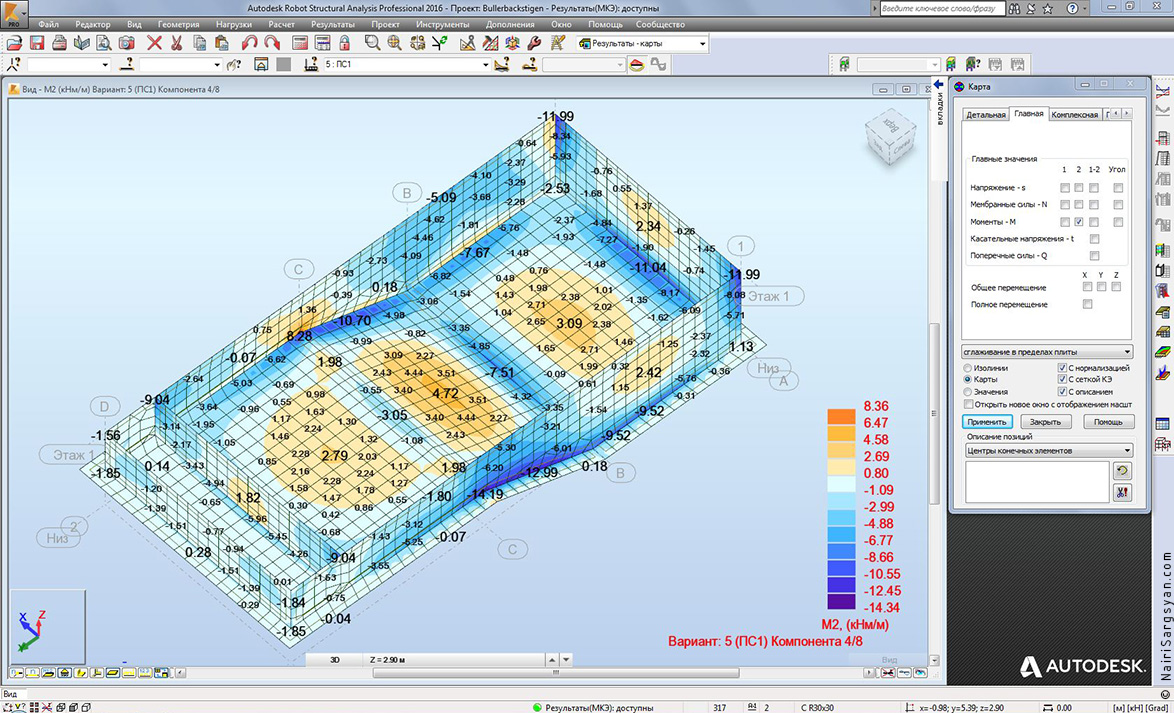This screenshot has width=1174, height=713.
Task: Click the rotate icon in Карта panel
Action: 1122,471
